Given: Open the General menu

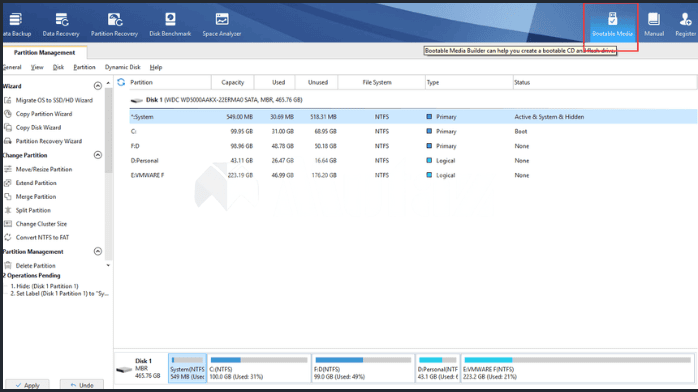Looking at the screenshot, I should 12,67.
